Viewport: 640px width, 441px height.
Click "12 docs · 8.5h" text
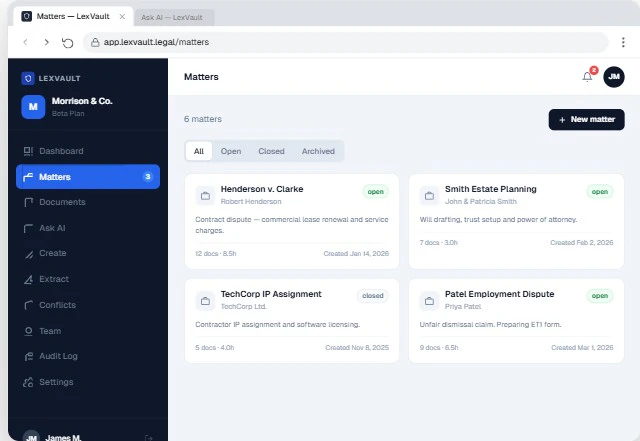216,254
